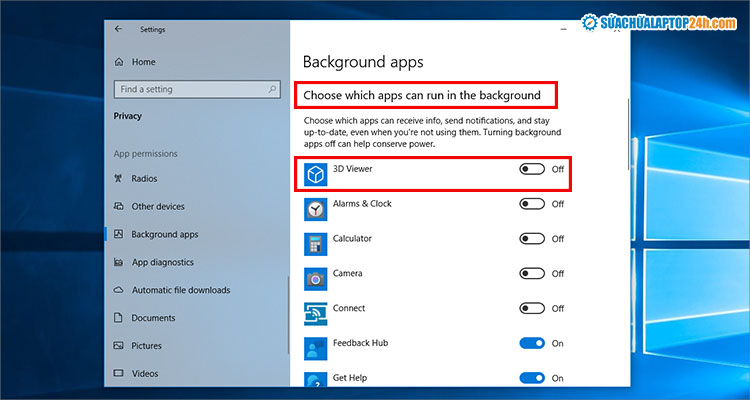Screen dimensions: 750x400
Task: Enable Camera background switch
Action: tap(532, 274)
